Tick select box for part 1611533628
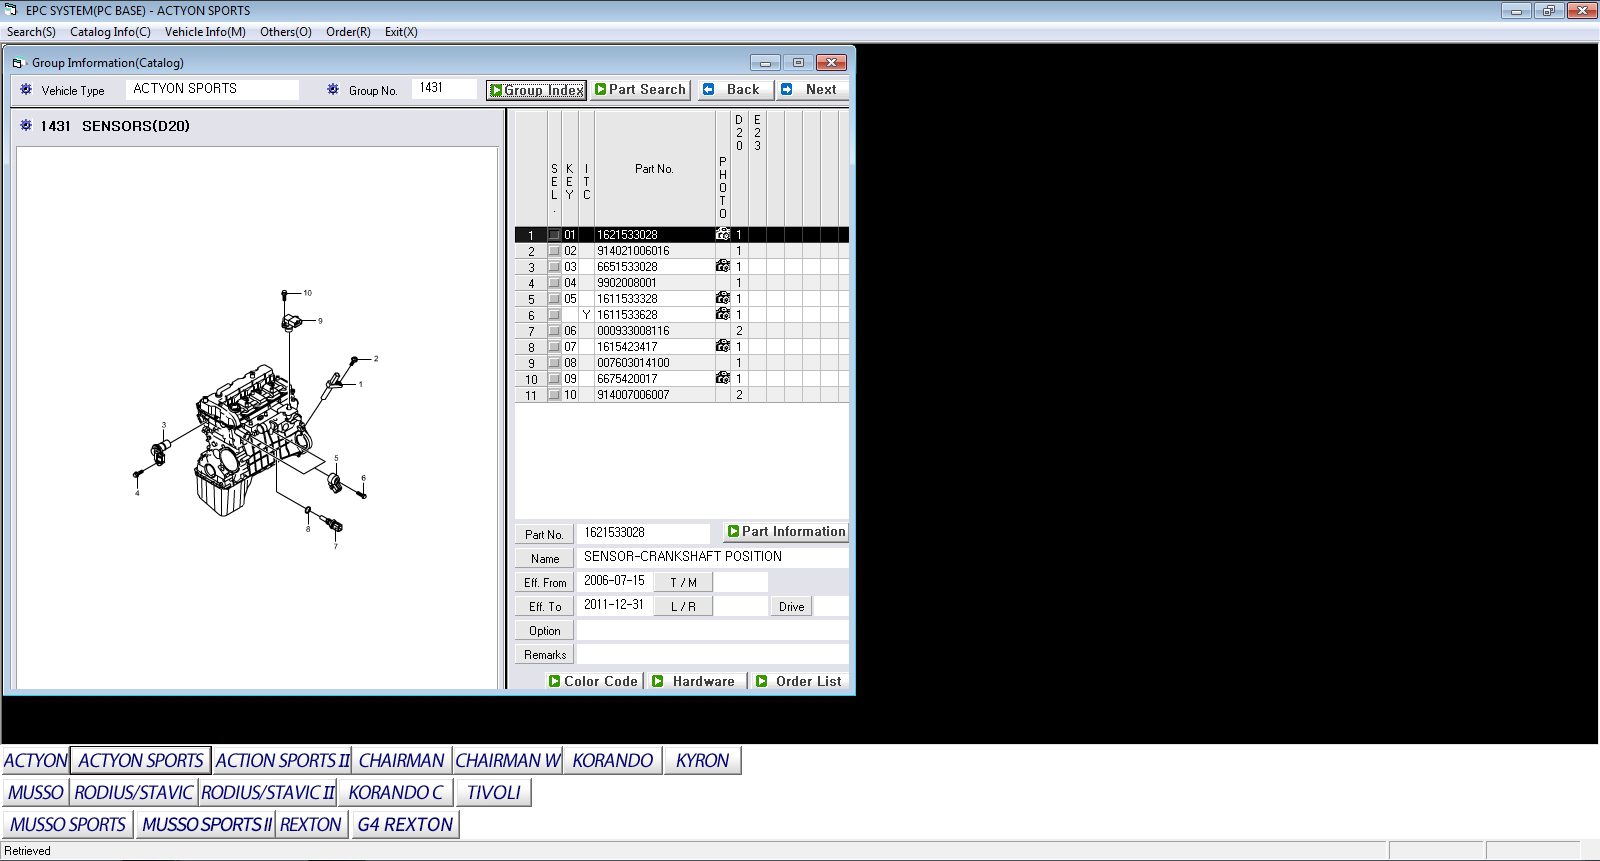Screen dimensions: 1600x861 pyautogui.click(x=554, y=315)
